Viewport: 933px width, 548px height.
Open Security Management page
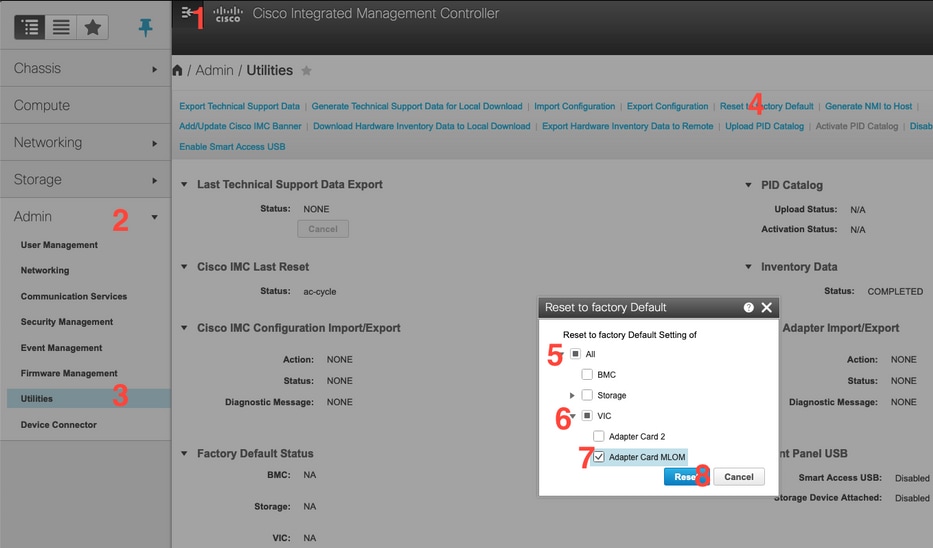pyautogui.click(x=67, y=322)
